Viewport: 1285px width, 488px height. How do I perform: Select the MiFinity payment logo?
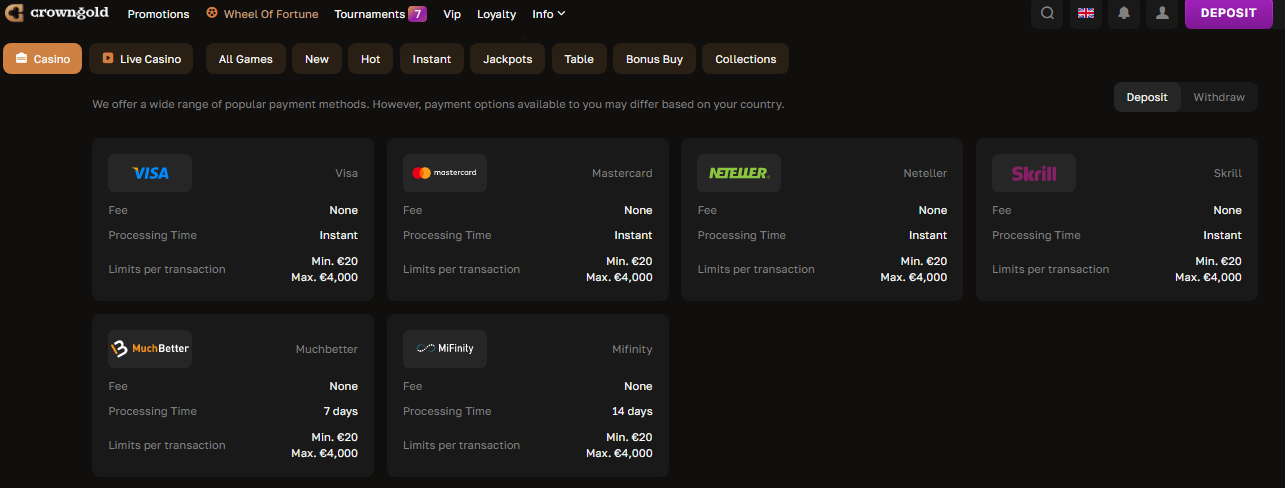tap(445, 349)
